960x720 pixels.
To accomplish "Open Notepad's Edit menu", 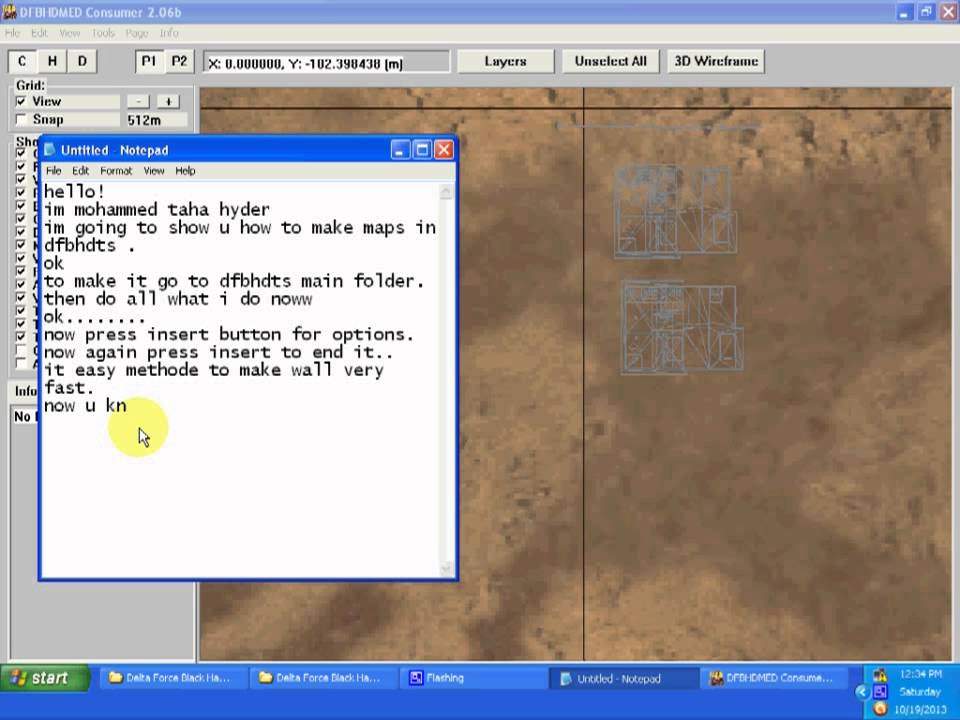I will pyautogui.click(x=81, y=171).
